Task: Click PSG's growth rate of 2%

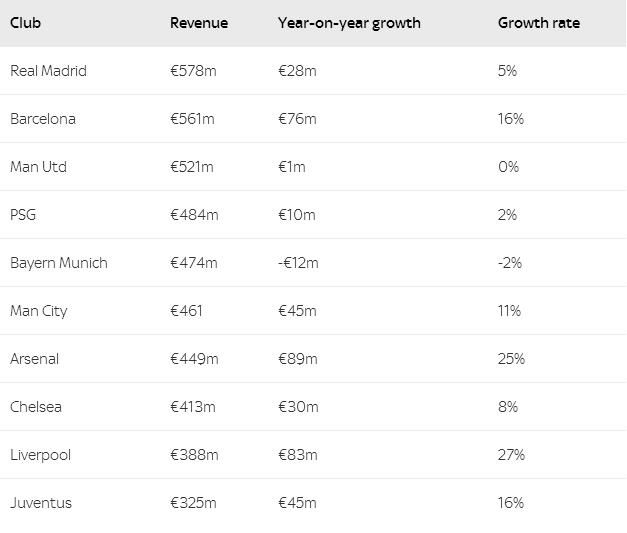Action: point(507,215)
